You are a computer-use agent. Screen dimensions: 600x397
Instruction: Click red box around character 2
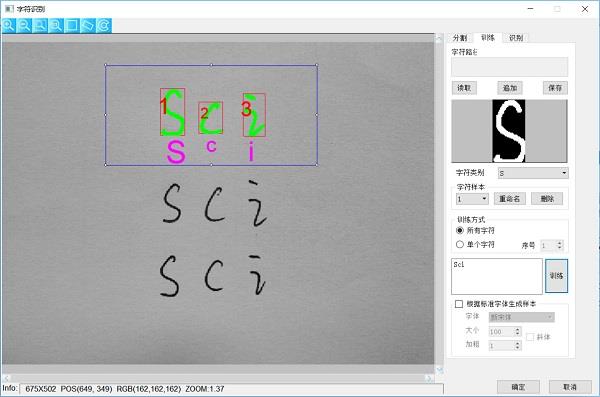click(x=210, y=118)
